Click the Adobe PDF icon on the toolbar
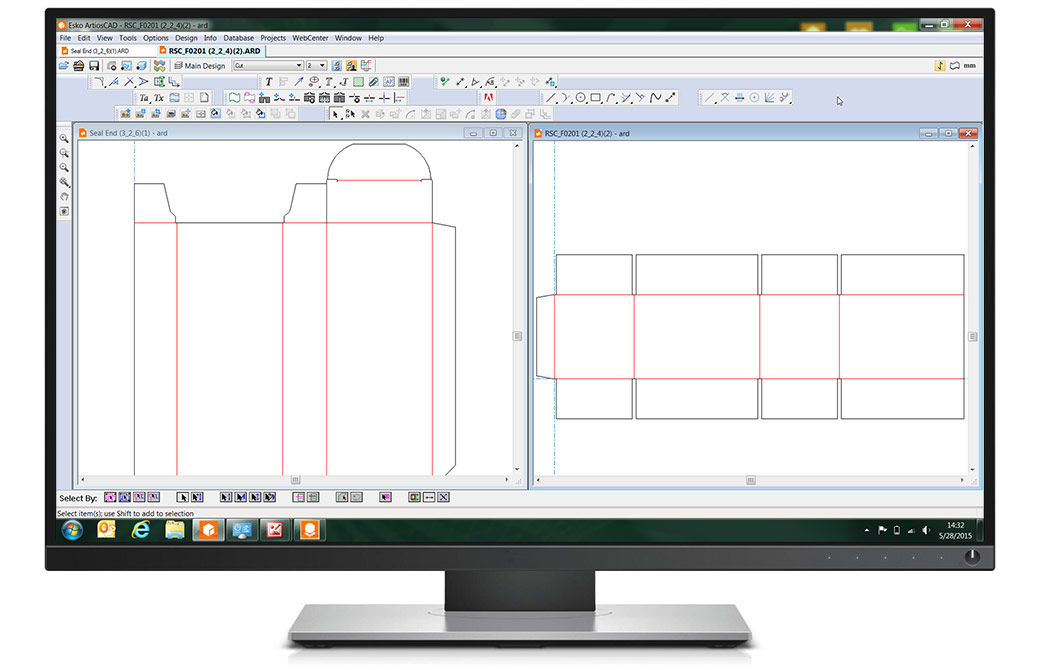The height and width of the screenshot is (670, 1040). coord(487,99)
